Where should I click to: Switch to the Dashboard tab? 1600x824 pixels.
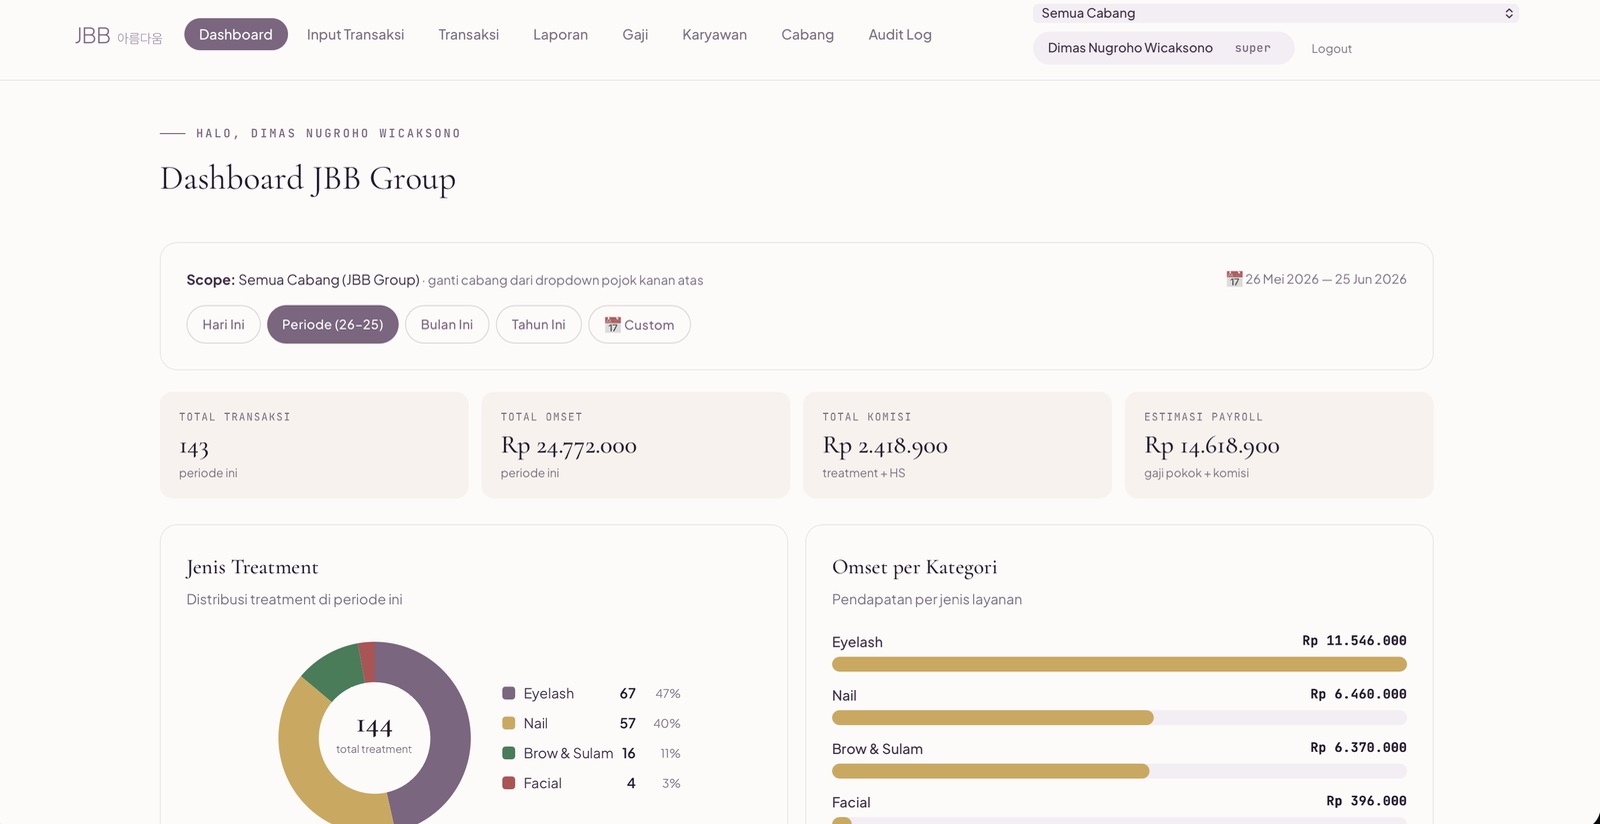[236, 35]
